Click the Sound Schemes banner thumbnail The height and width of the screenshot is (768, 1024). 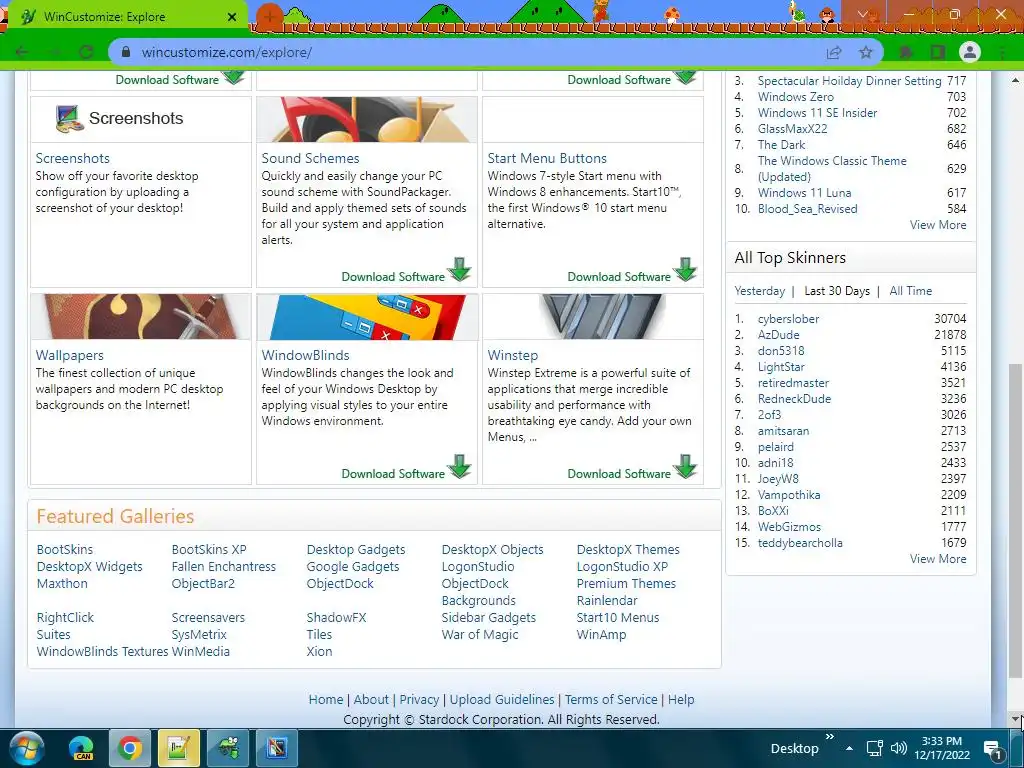tap(367, 120)
